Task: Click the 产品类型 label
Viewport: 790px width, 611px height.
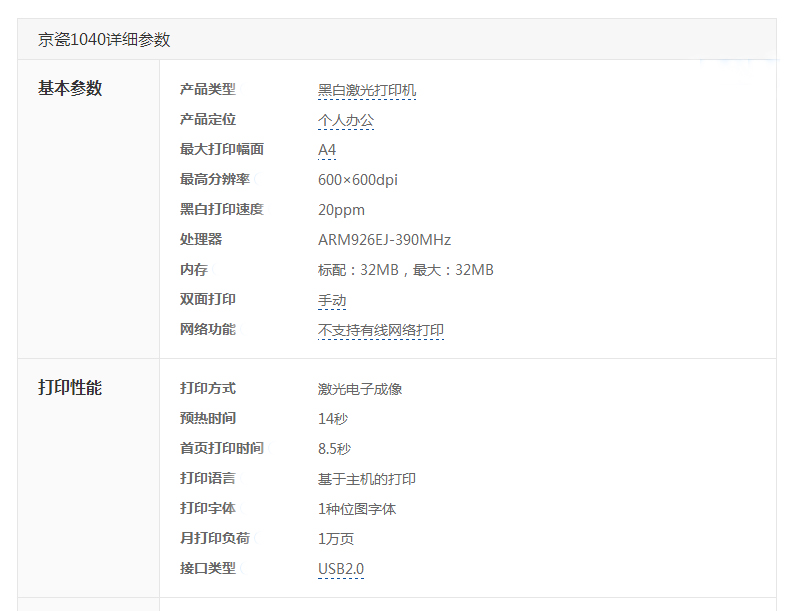Action: tap(208, 90)
